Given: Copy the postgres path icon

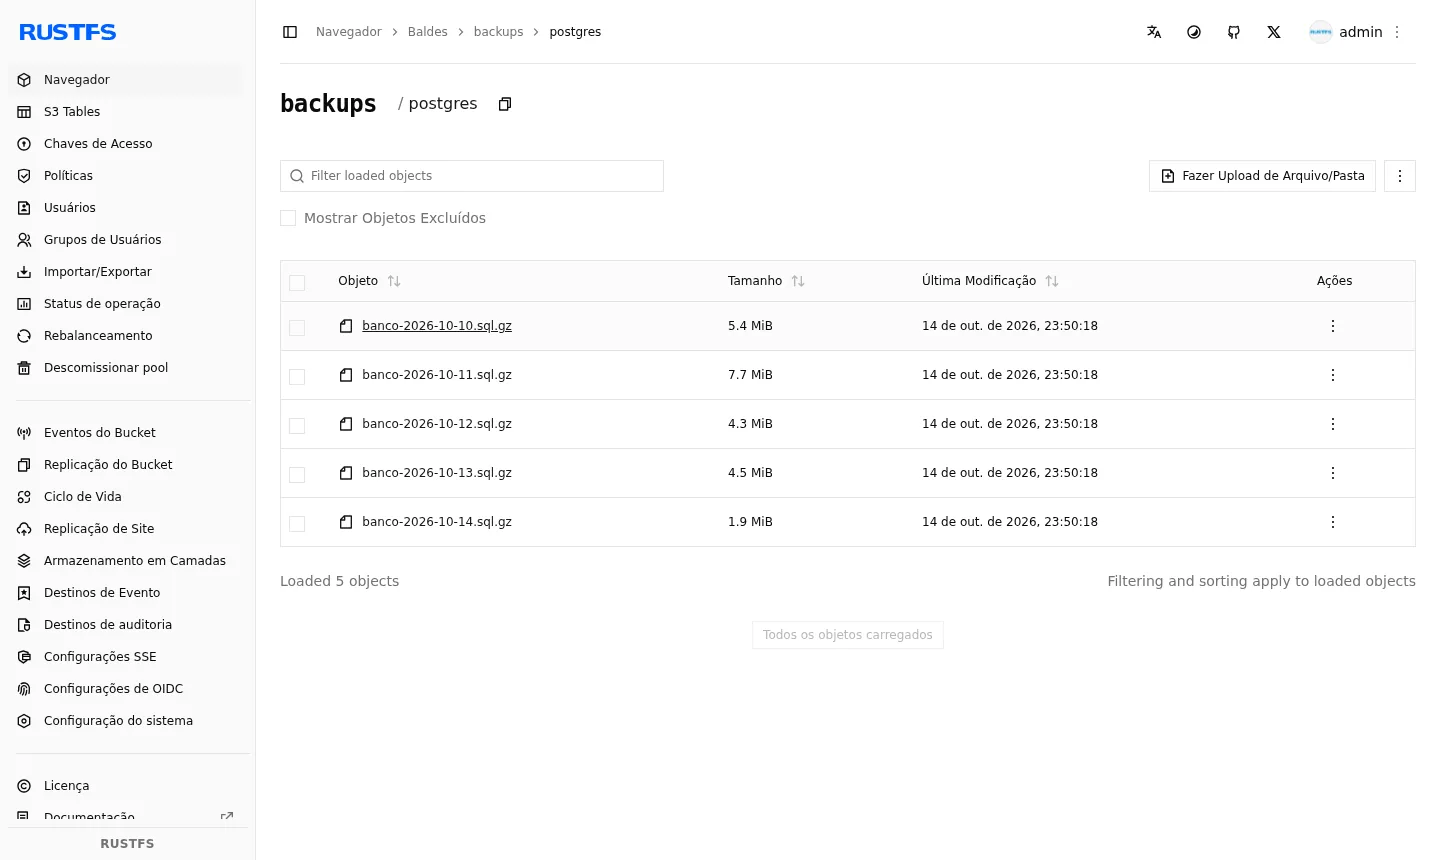Looking at the screenshot, I should (x=505, y=104).
